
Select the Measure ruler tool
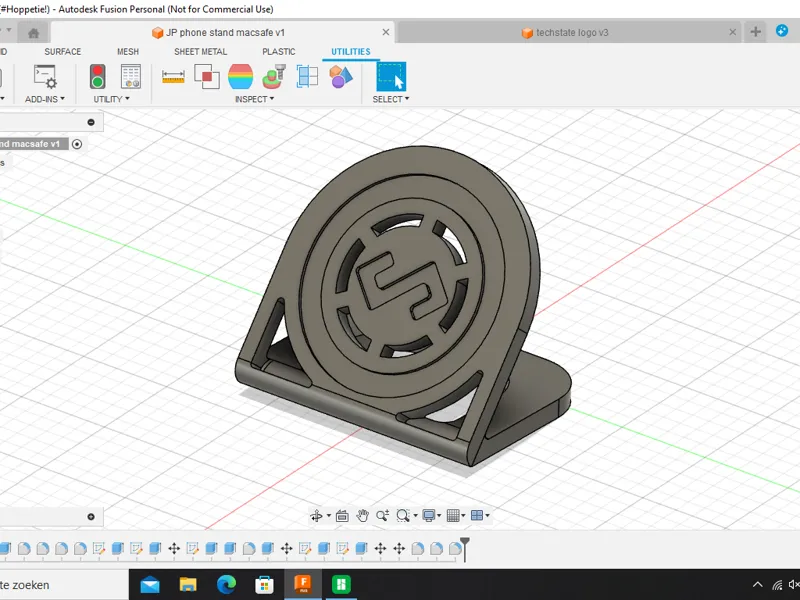coord(173,77)
